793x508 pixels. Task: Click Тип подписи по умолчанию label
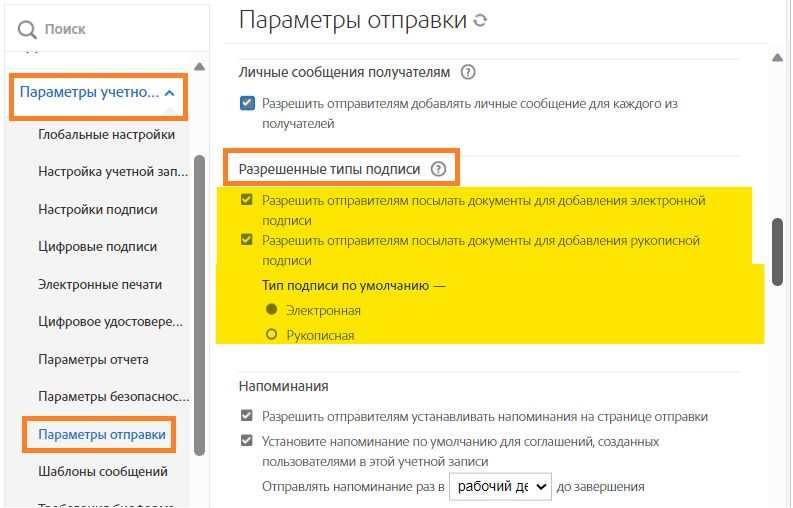pyautogui.click(x=353, y=285)
